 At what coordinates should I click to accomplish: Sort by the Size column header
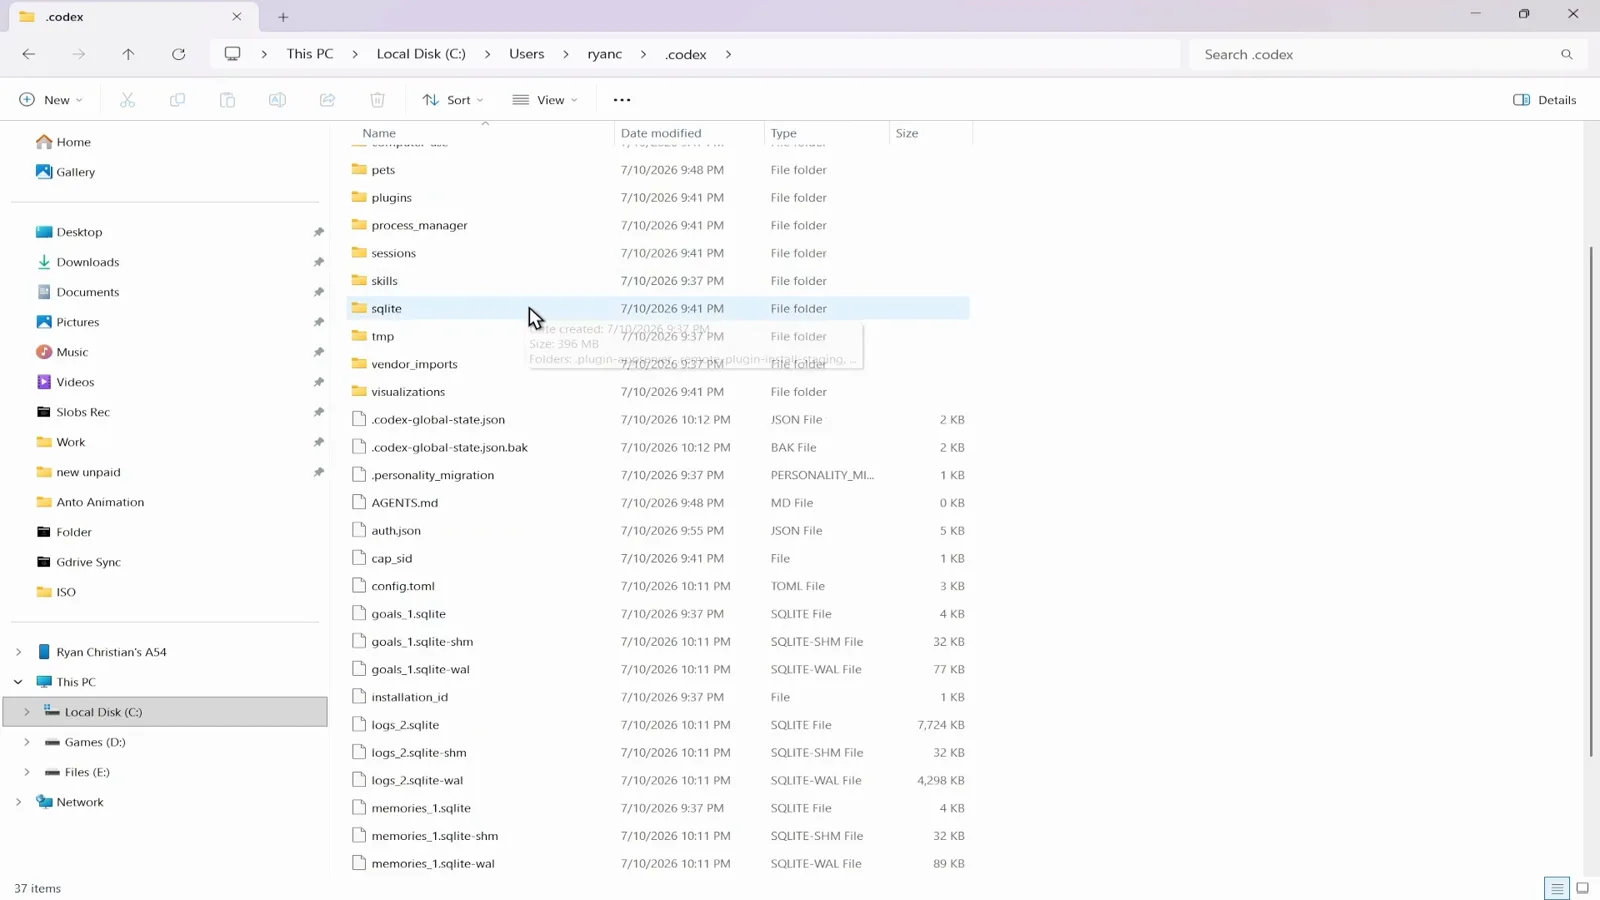click(907, 133)
